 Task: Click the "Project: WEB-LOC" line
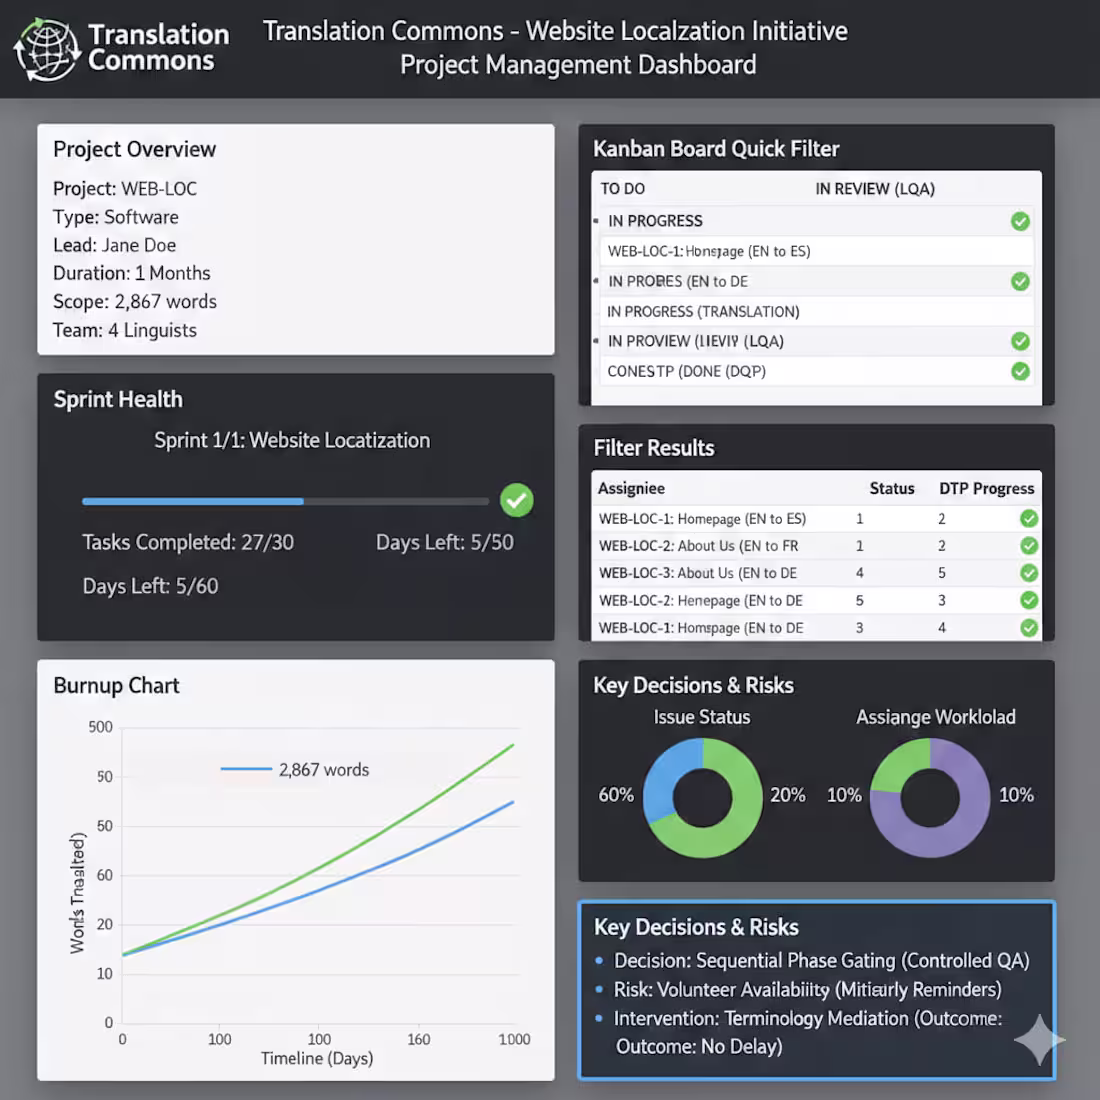coord(125,189)
